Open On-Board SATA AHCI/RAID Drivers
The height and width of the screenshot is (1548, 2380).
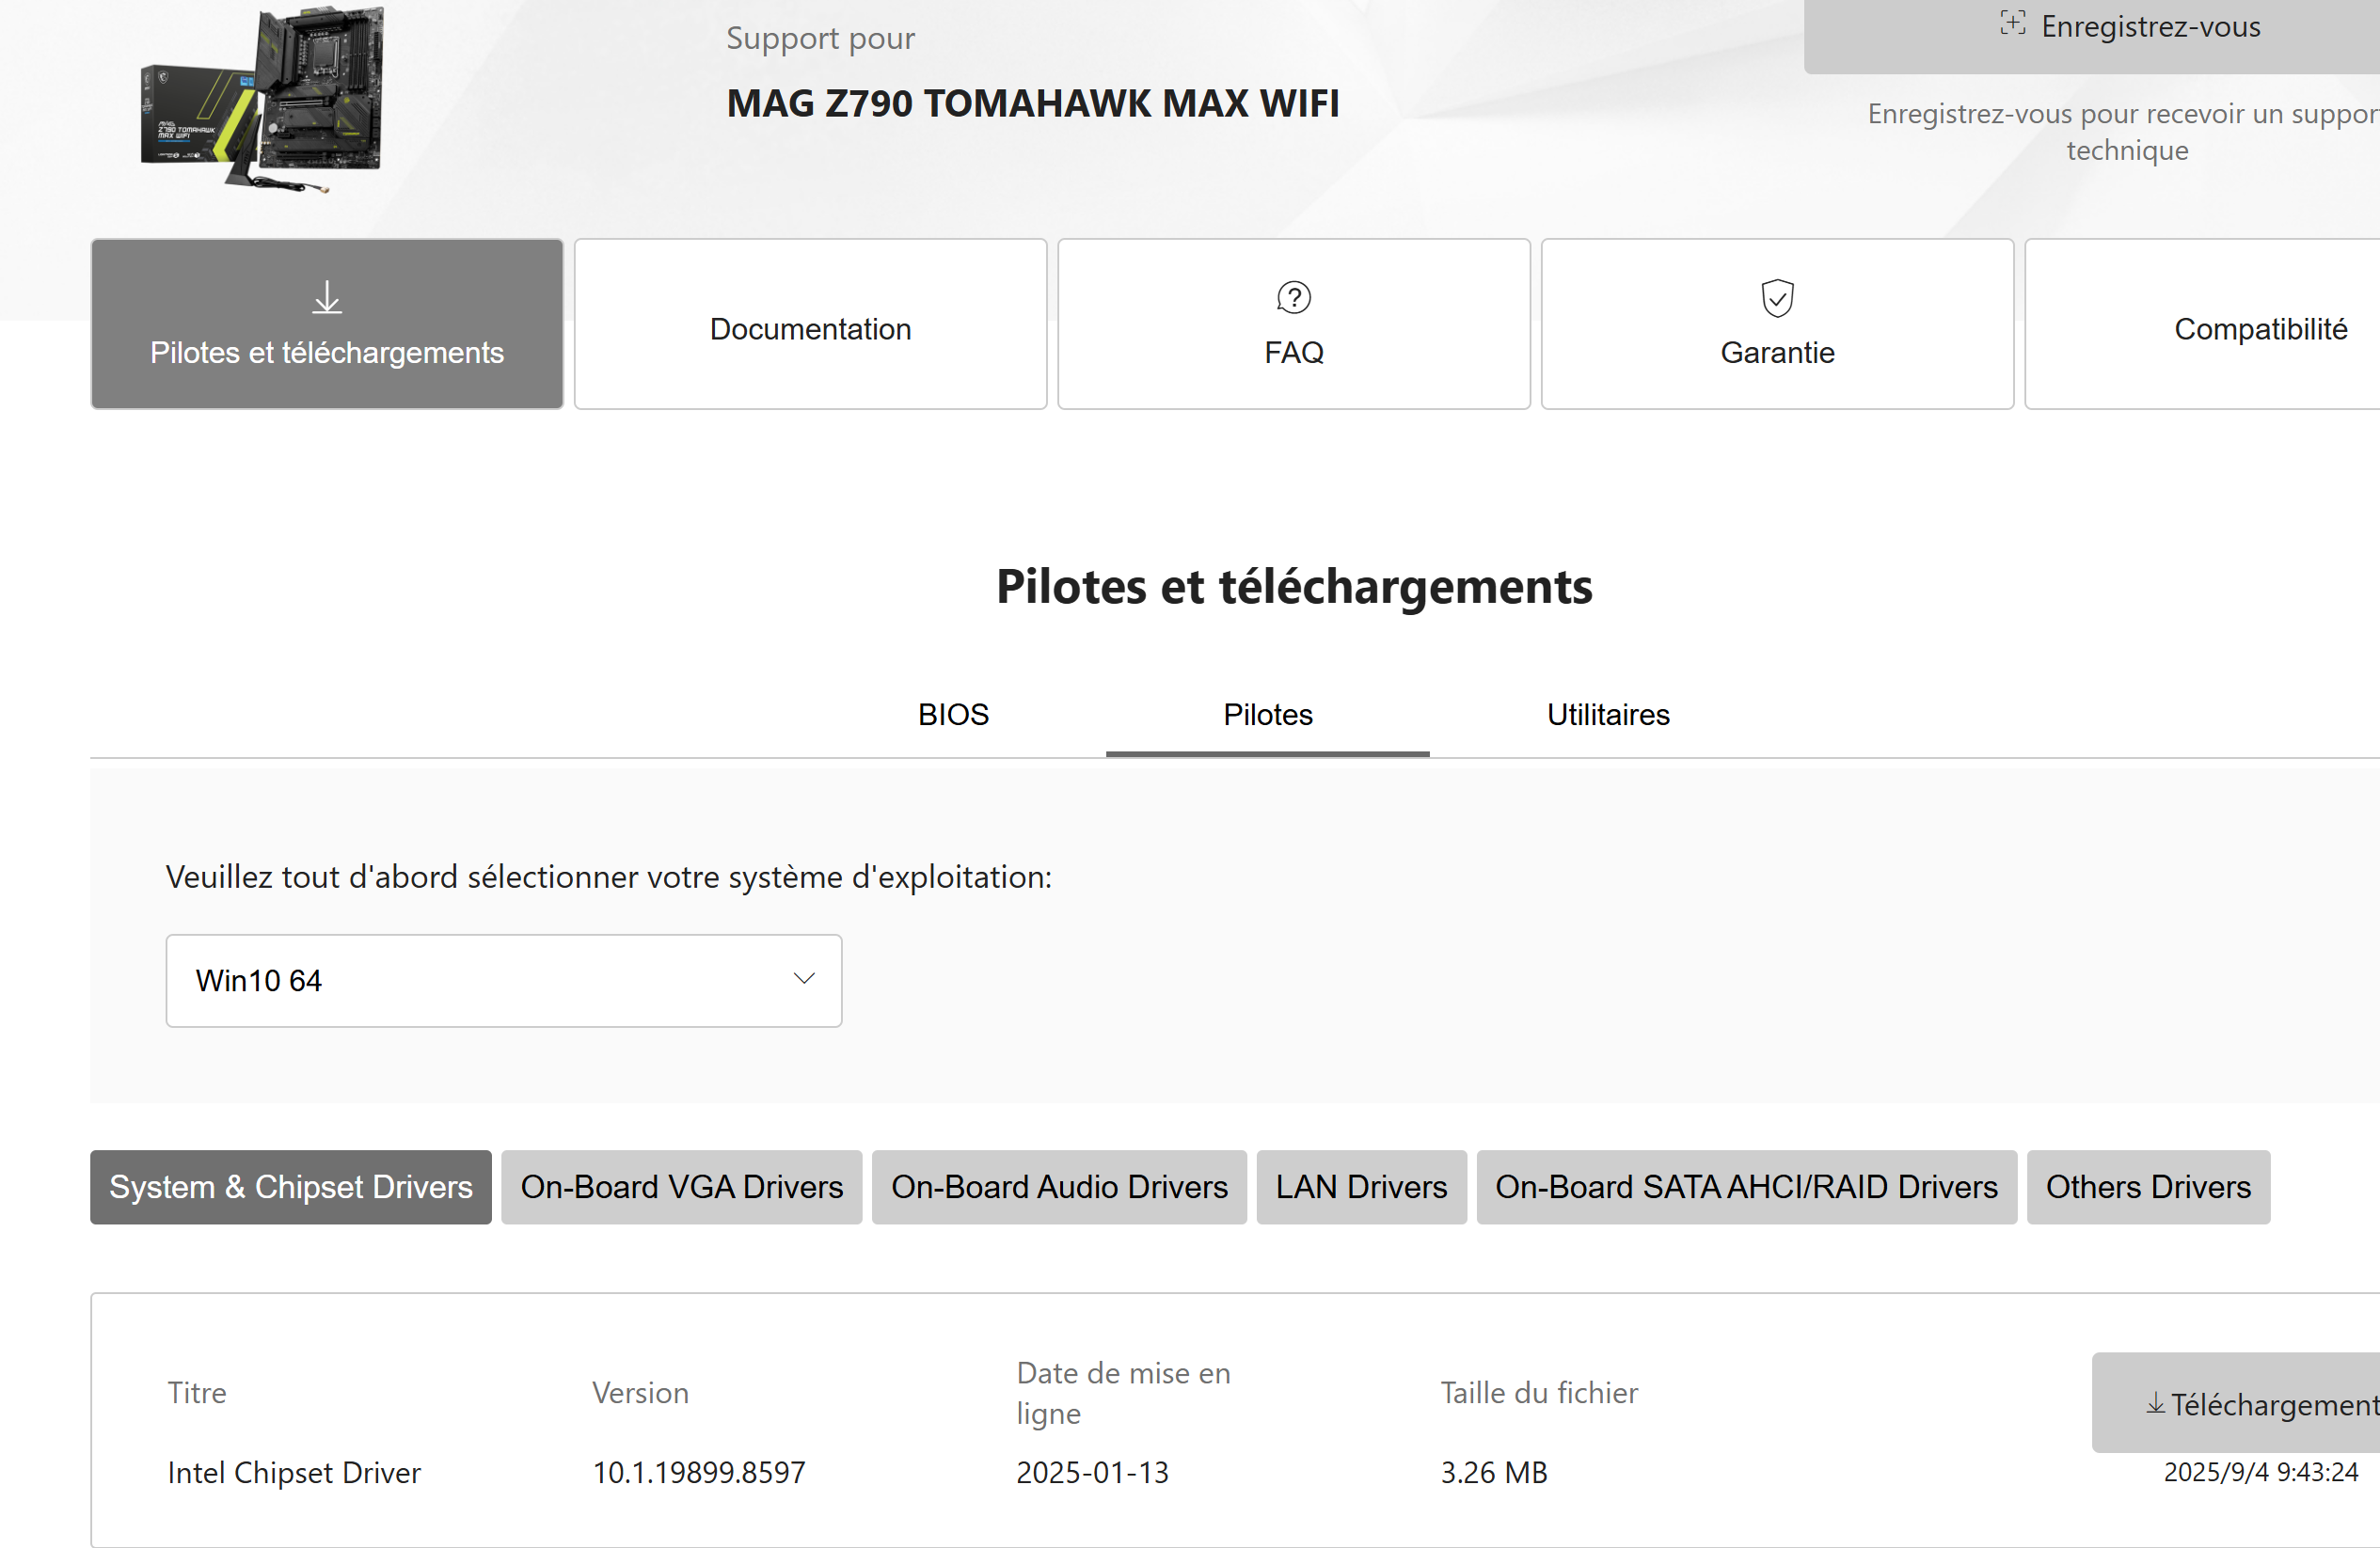[x=1746, y=1187]
